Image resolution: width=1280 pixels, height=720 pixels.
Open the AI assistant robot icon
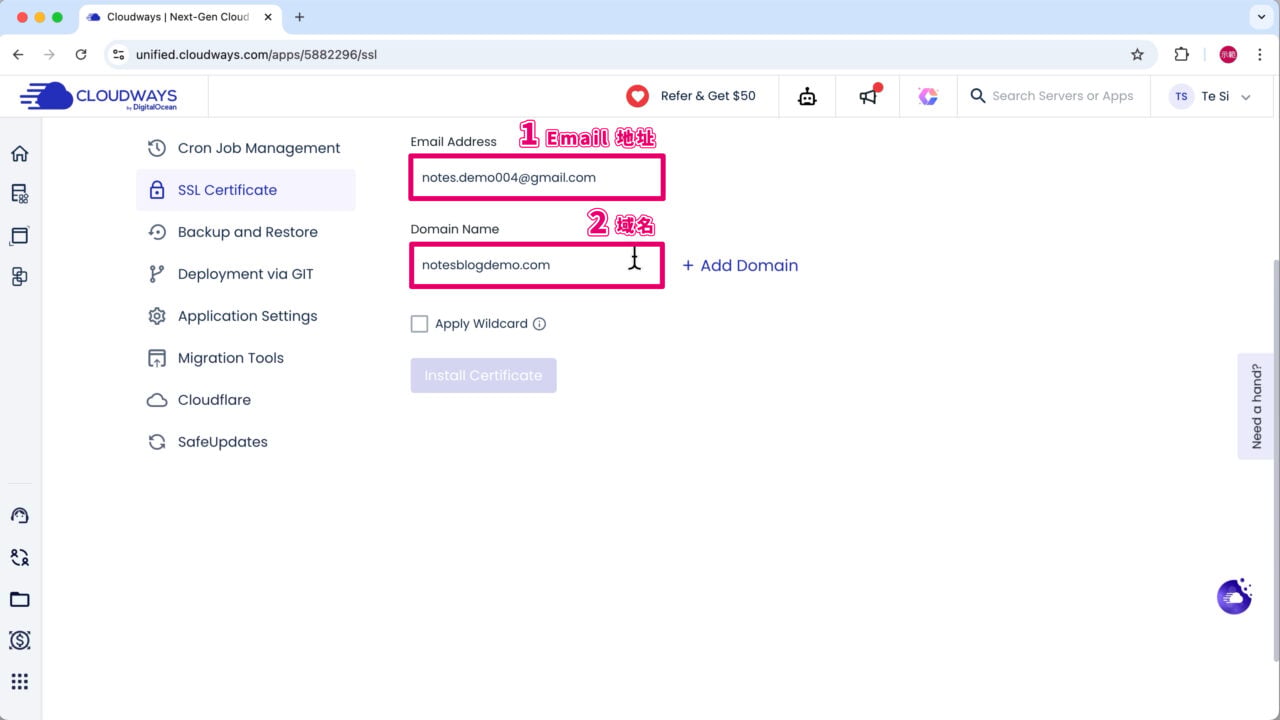(x=807, y=96)
